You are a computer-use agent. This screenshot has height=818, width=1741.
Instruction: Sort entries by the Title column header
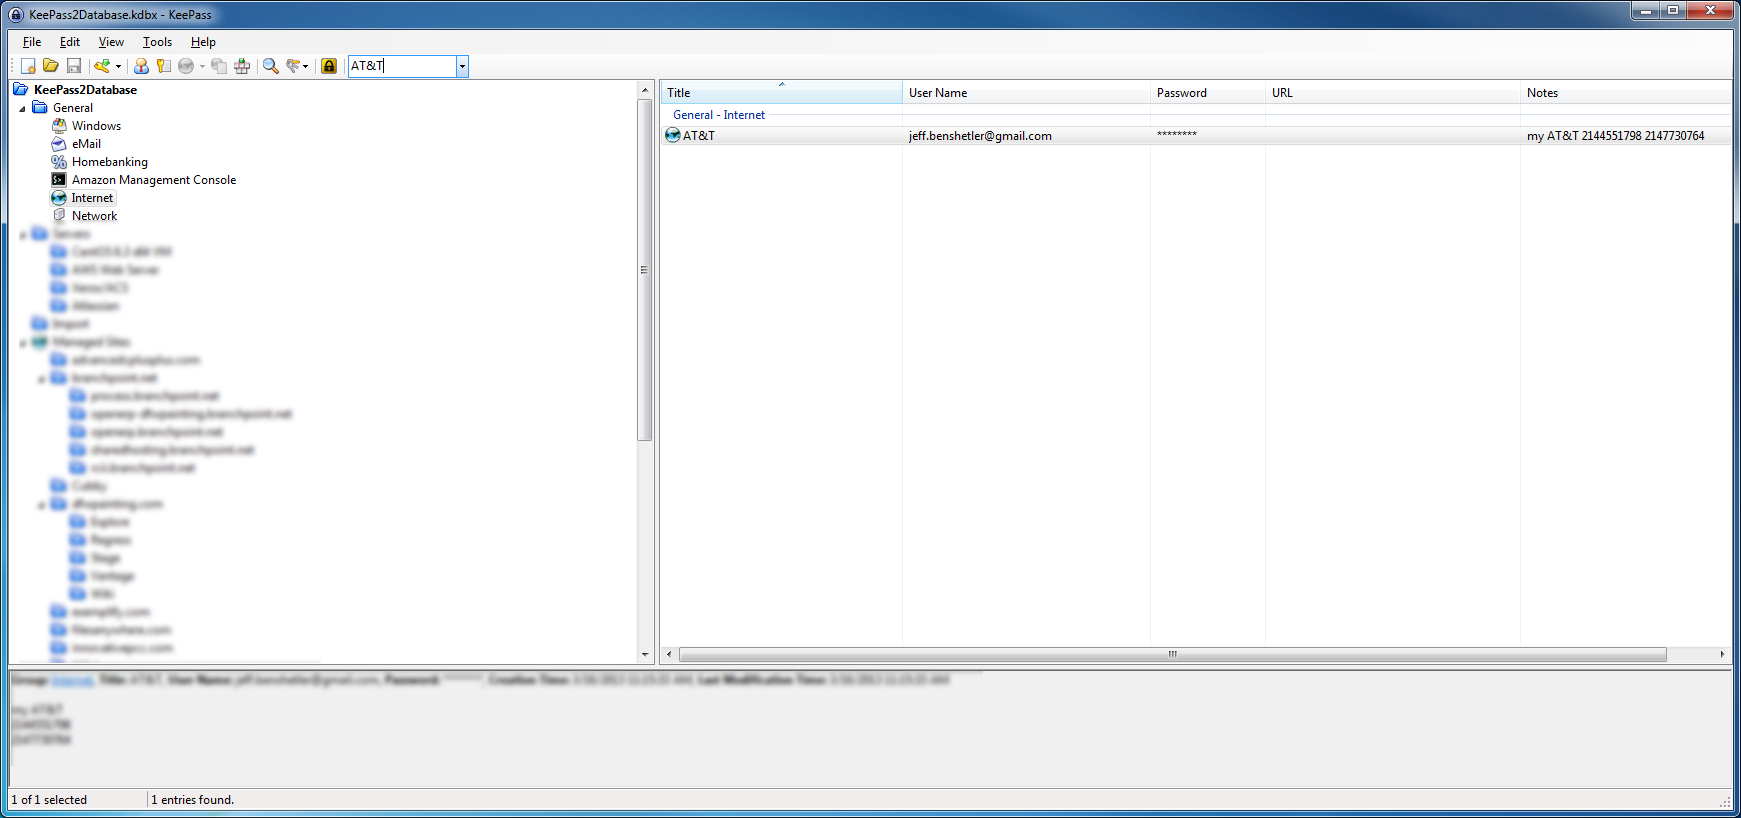click(x=782, y=93)
